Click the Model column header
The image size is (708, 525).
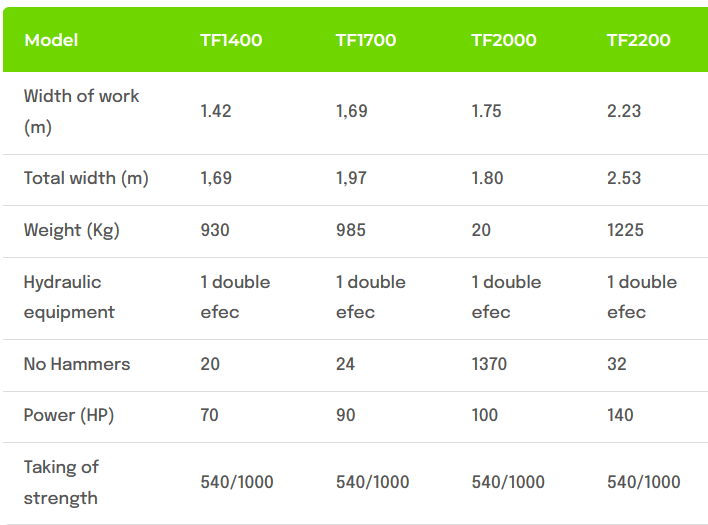[51, 41]
